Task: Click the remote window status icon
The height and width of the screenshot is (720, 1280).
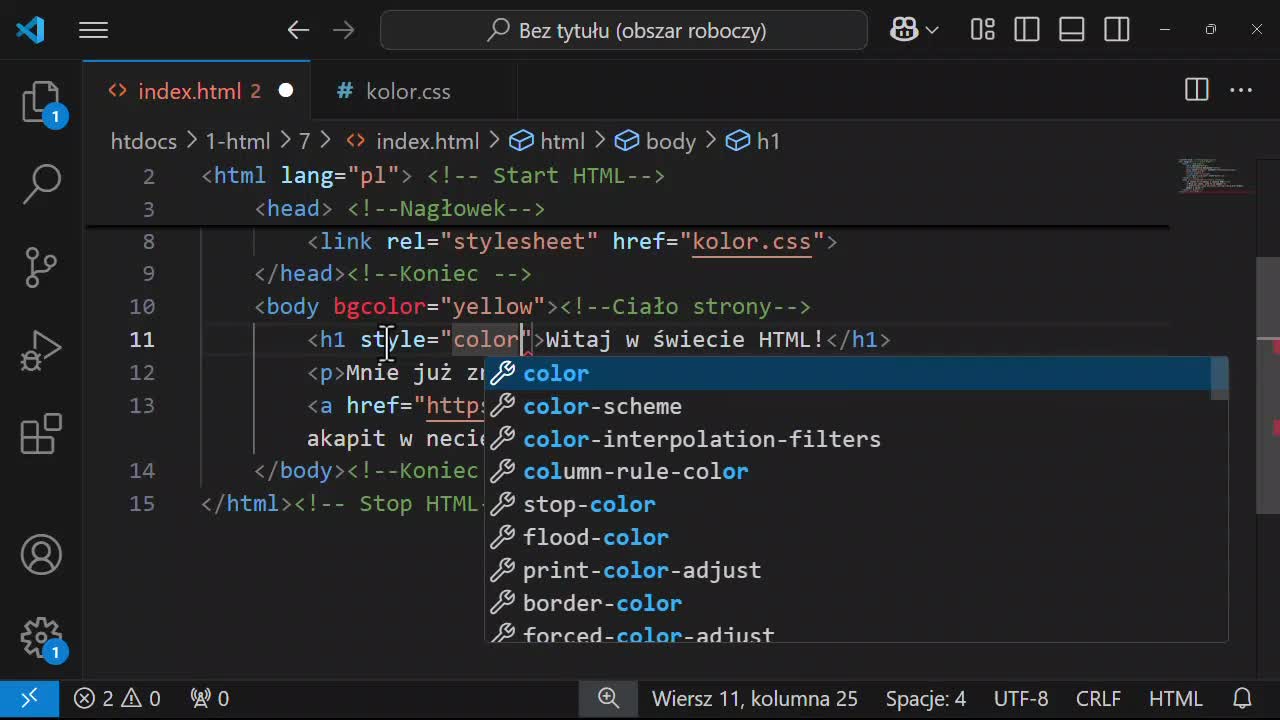Action: [x=29, y=698]
